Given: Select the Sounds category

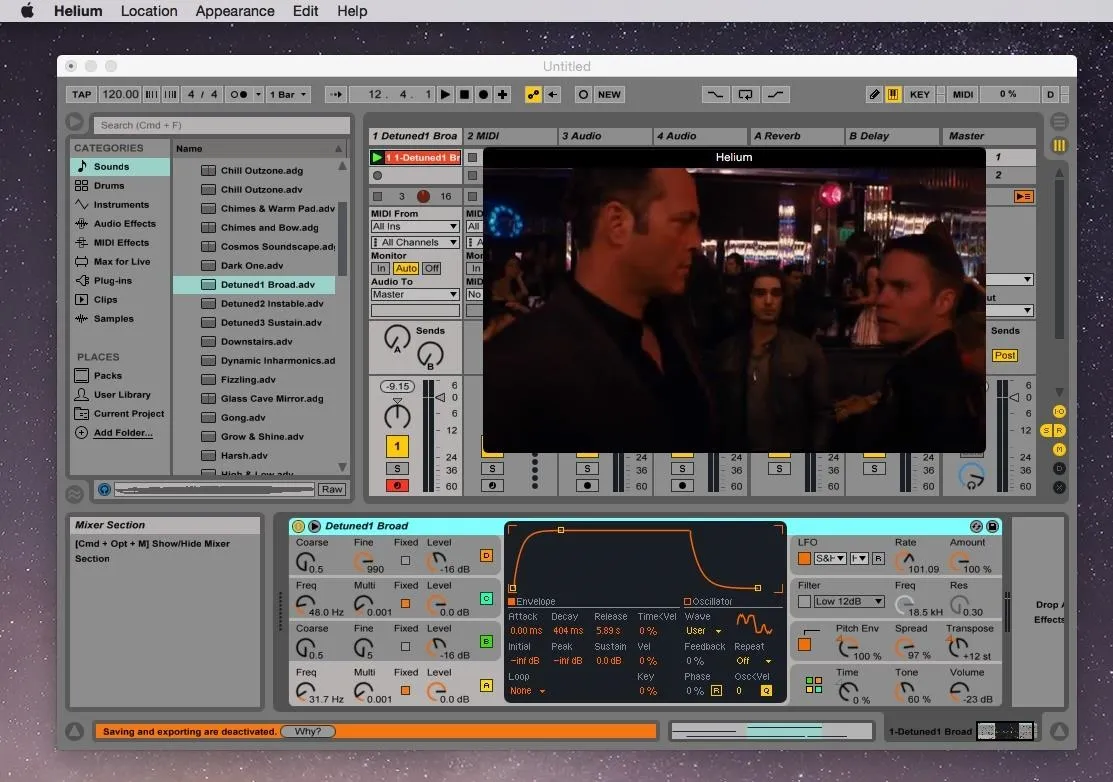Looking at the screenshot, I should 120,167.
